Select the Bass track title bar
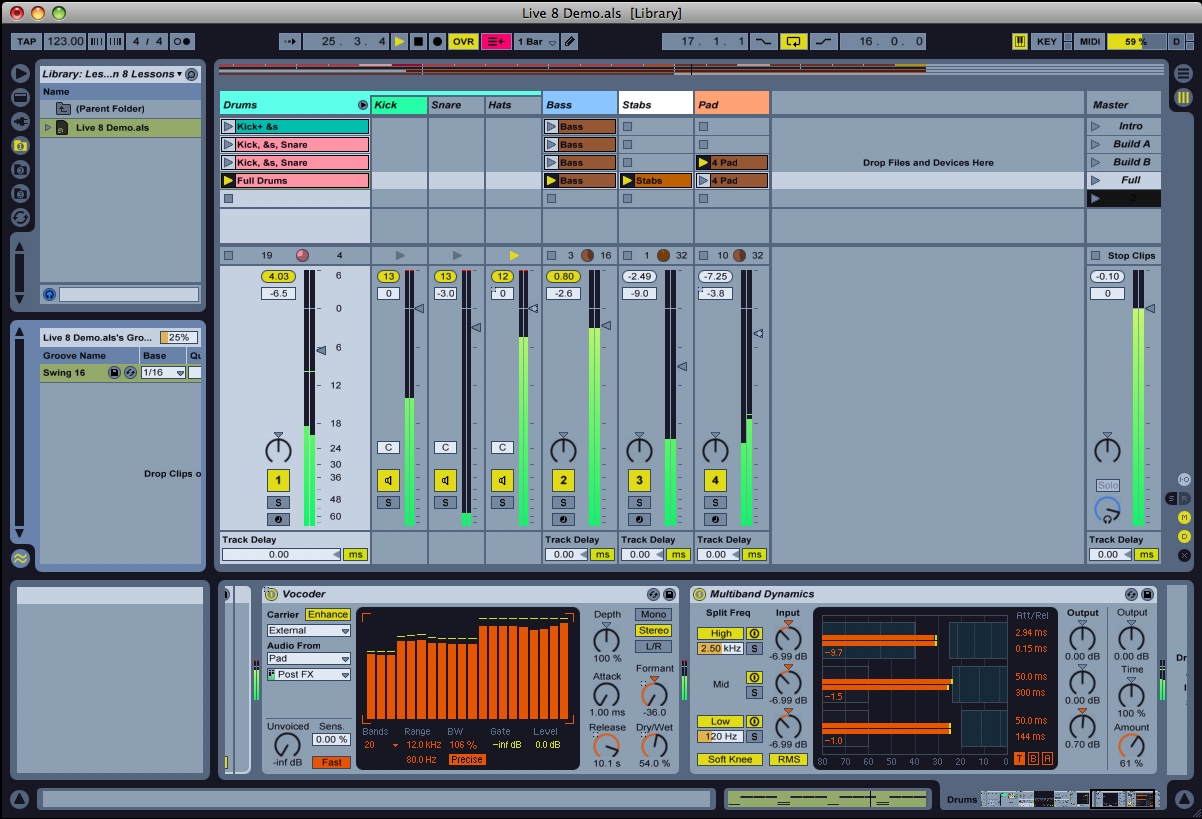This screenshot has width=1202, height=819. click(x=580, y=105)
